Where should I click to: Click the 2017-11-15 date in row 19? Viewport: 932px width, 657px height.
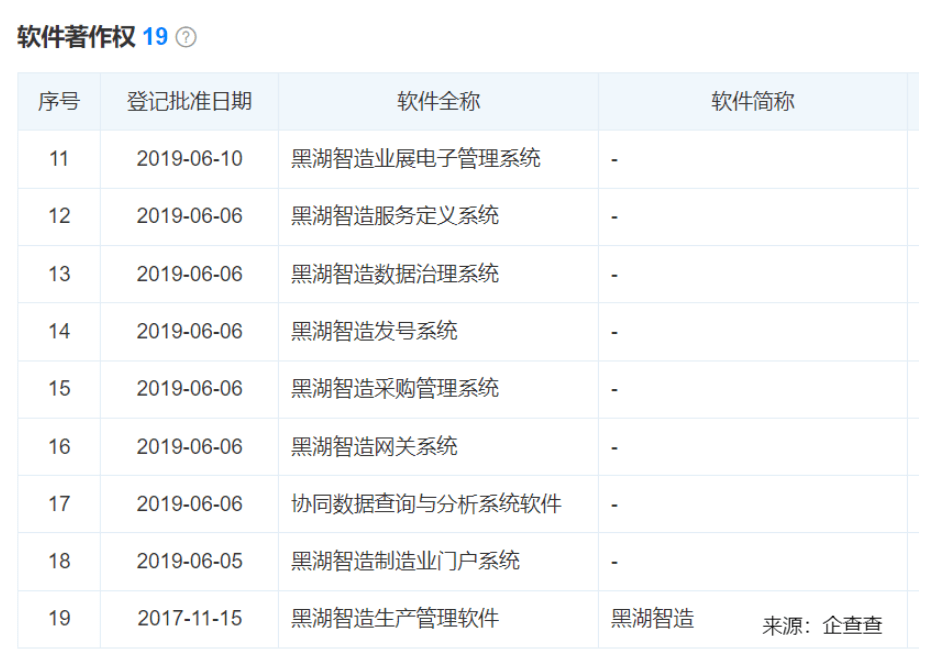click(x=189, y=619)
